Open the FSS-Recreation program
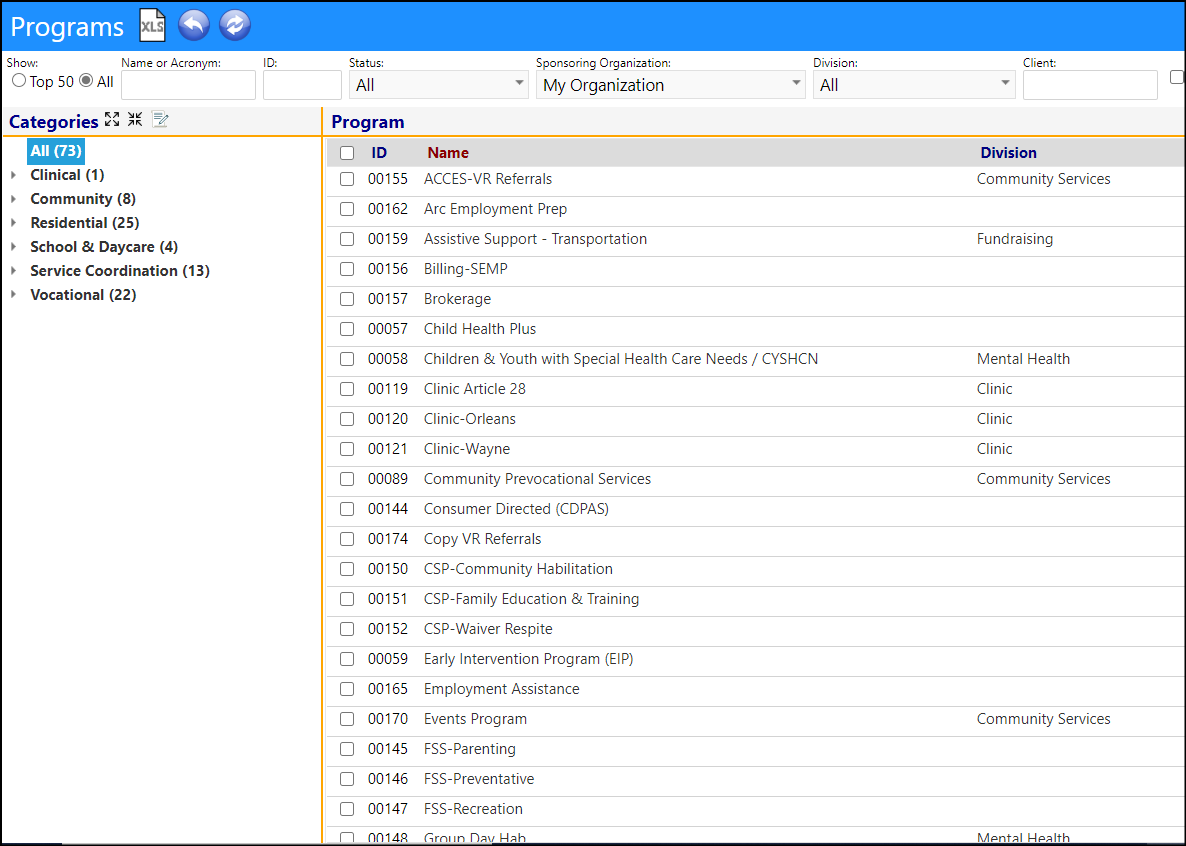This screenshot has width=1186, height=846. 473,809
